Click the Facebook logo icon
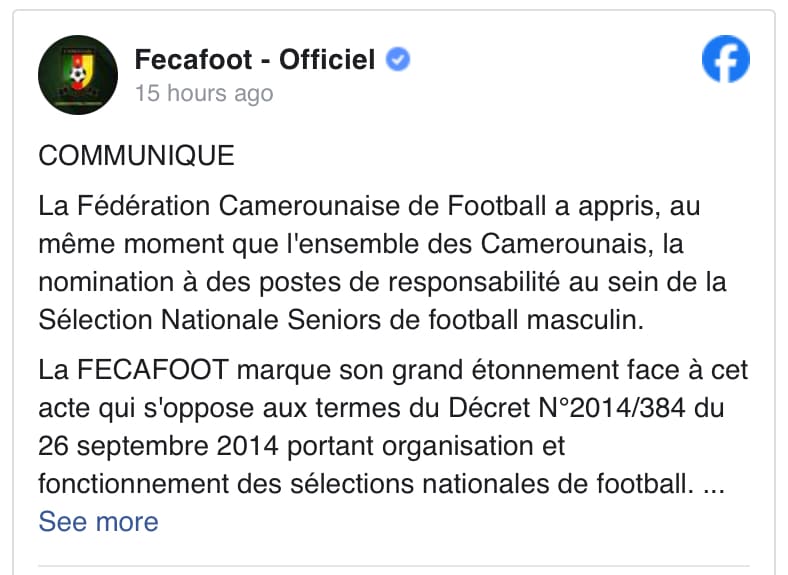This screenshot has width=788, height=575. tap(725, 59)
